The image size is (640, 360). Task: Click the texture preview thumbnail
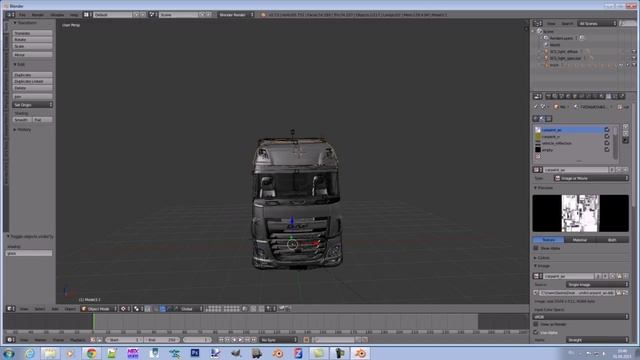click(x=580, y=213)
